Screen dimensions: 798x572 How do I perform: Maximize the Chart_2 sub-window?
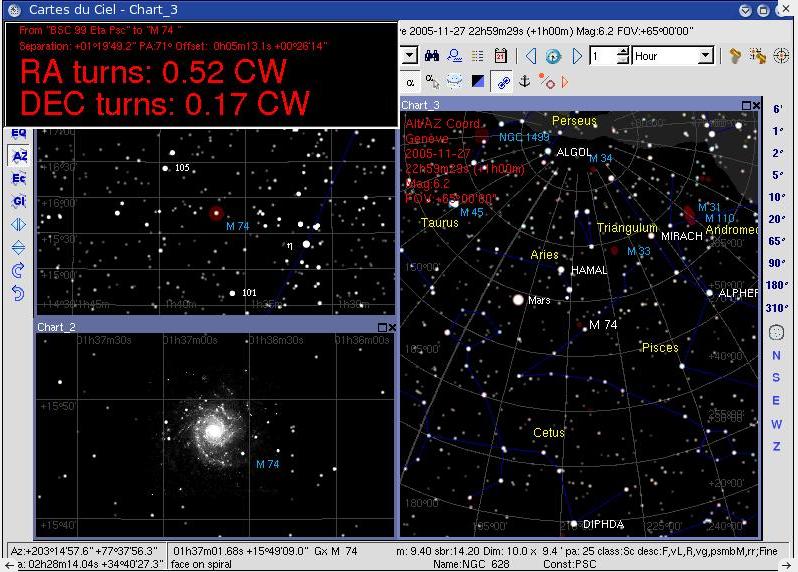(x=382, y=327)
